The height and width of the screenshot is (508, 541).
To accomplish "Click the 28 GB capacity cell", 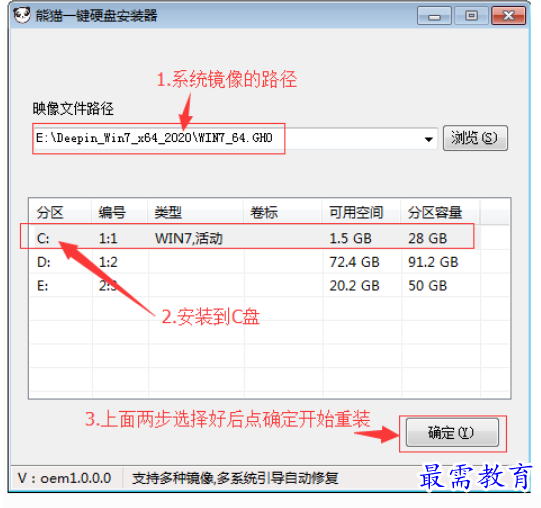I will [x=428, y=238].
